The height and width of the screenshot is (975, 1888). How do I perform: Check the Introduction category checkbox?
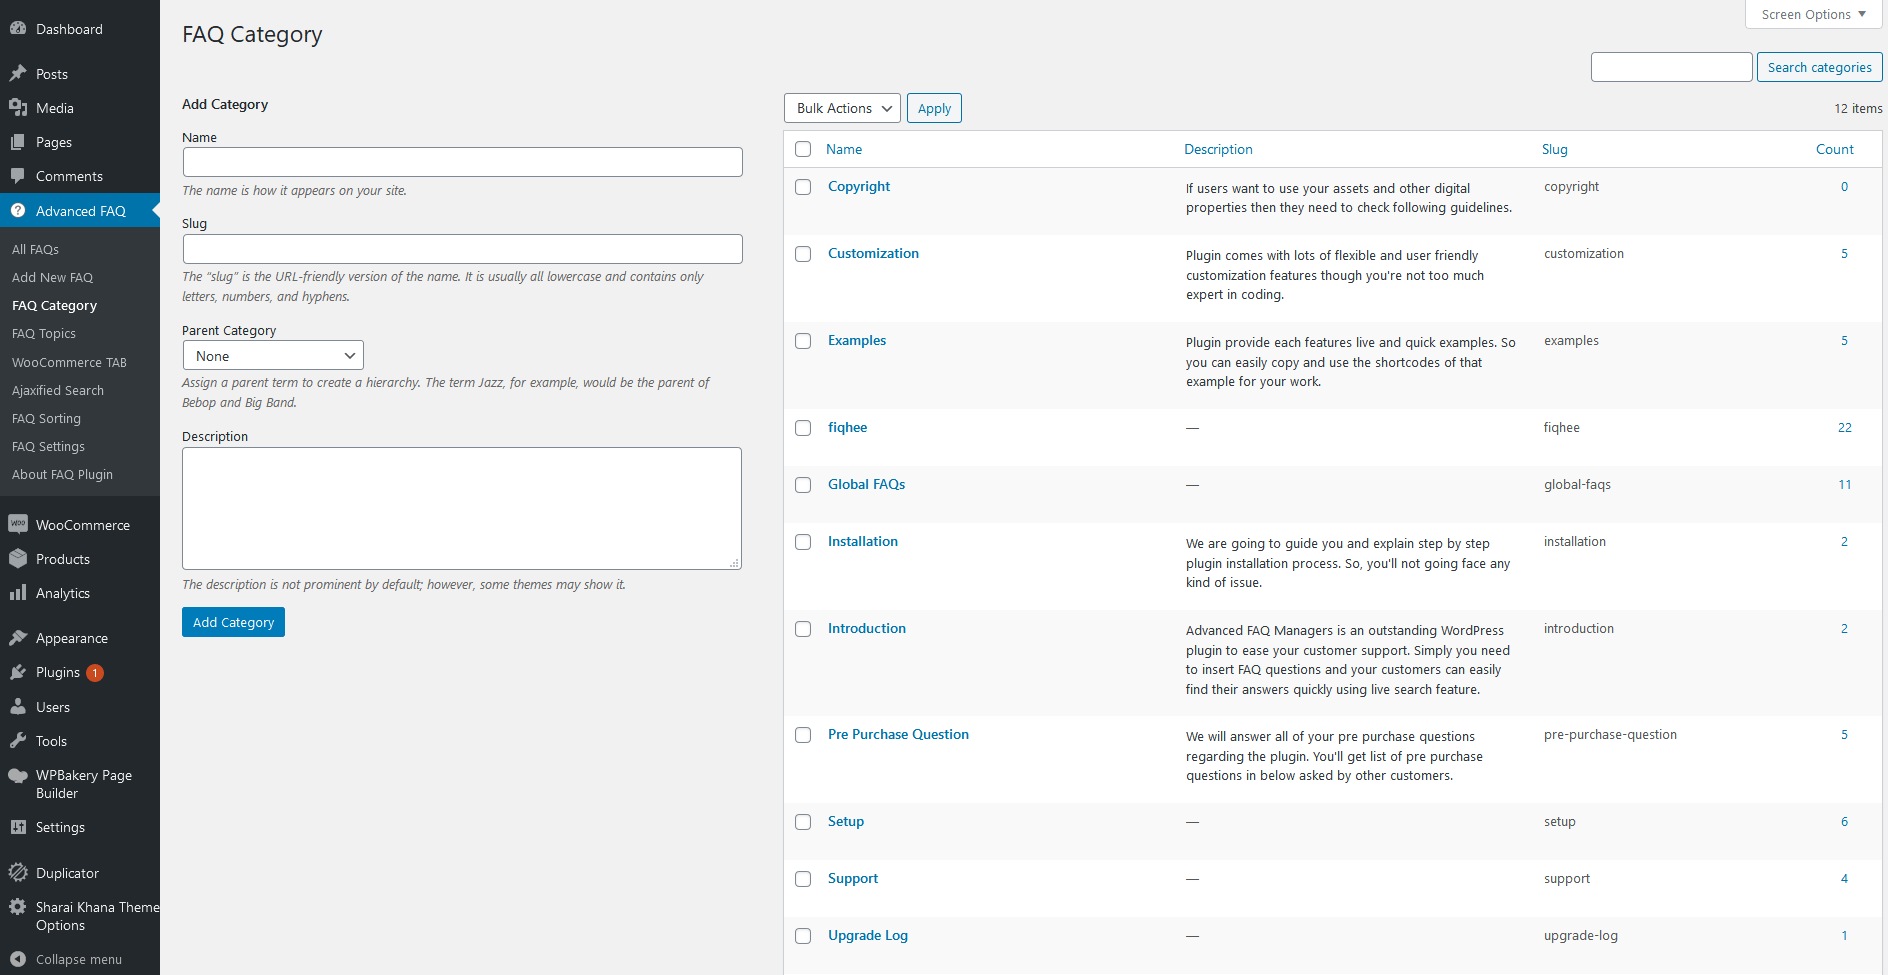coord(803,629)
